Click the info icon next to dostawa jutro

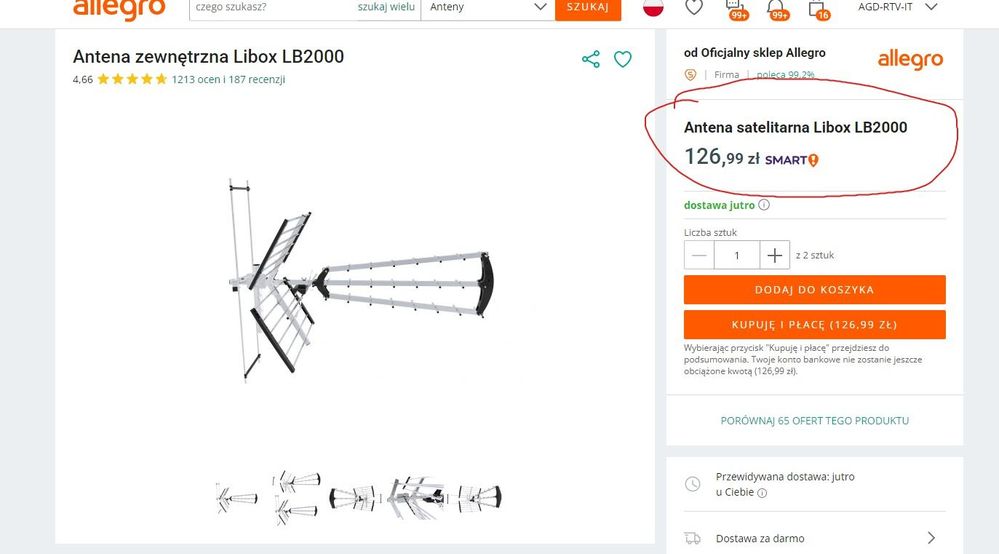click(764, 205)
